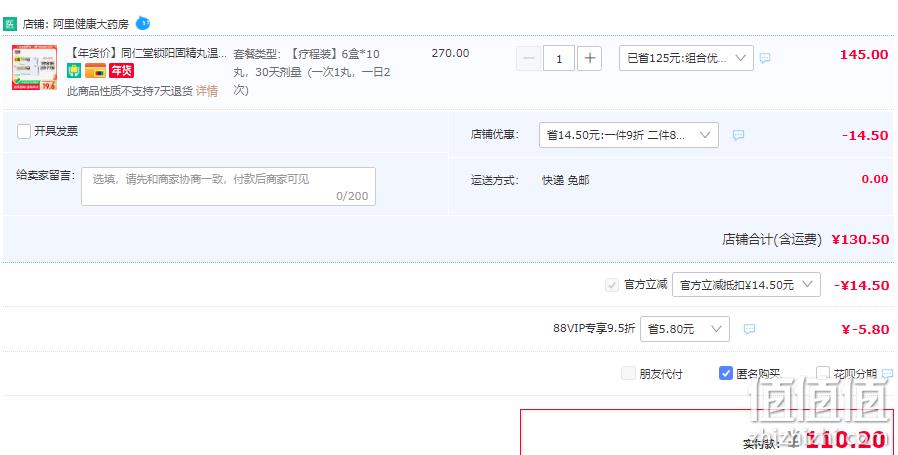898x455 pixels.
Task: Tick the 朋友代付 checkbox
Action: click(x=628, y=374)
